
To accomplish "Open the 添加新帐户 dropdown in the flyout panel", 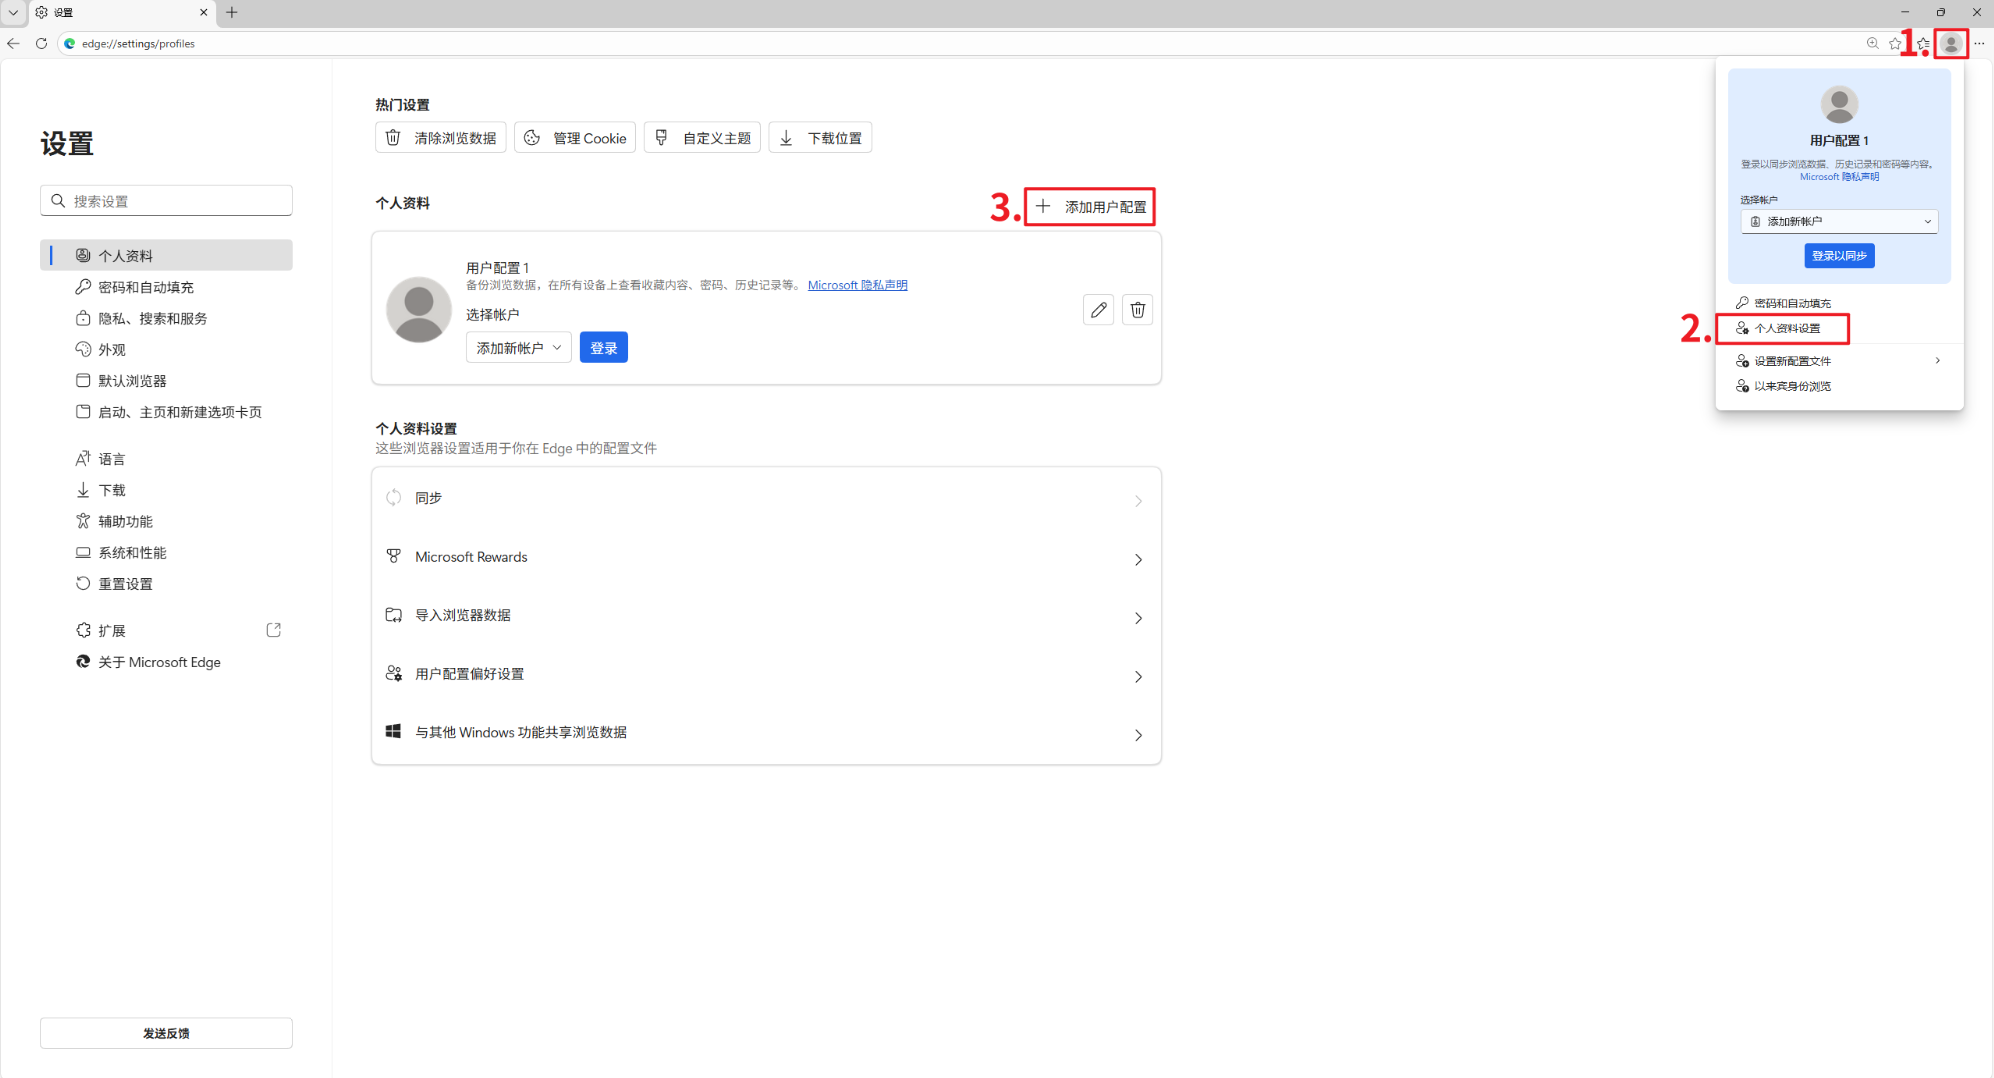I will click(1839, 221).
